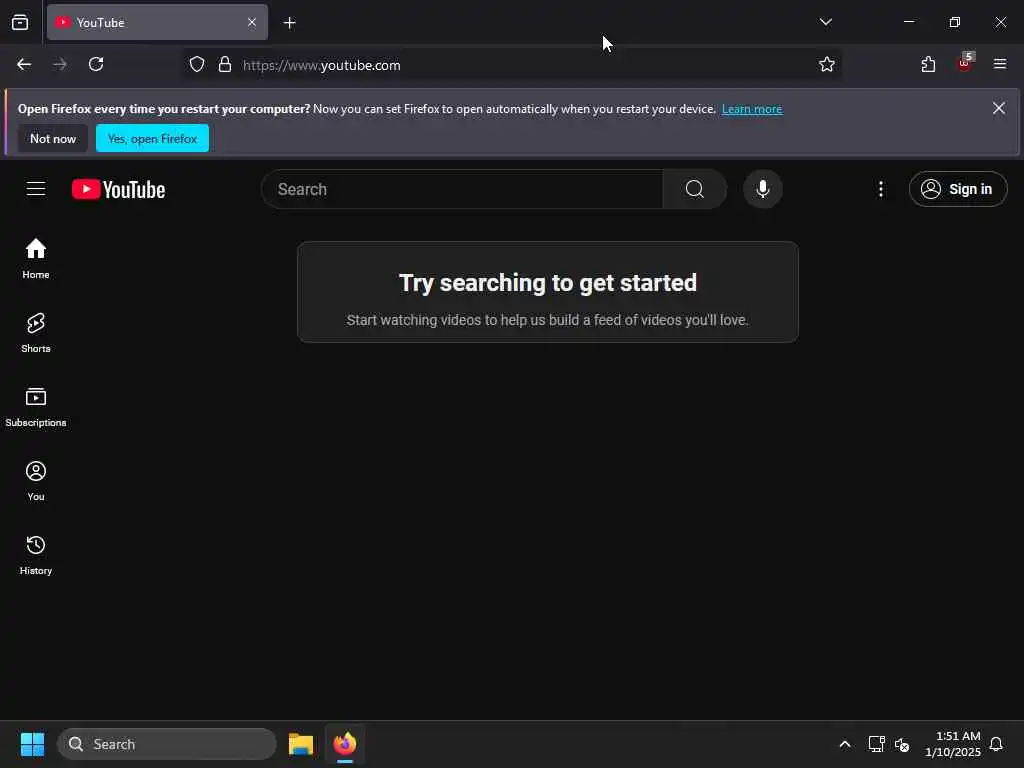Focus the YouTube search field
Viewport: 1024px width, 768px height.
pos(462,189)
